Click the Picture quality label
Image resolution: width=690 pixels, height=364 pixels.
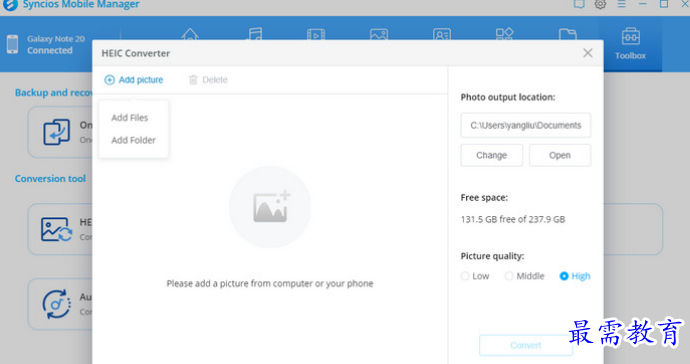(x=492, y=256)
